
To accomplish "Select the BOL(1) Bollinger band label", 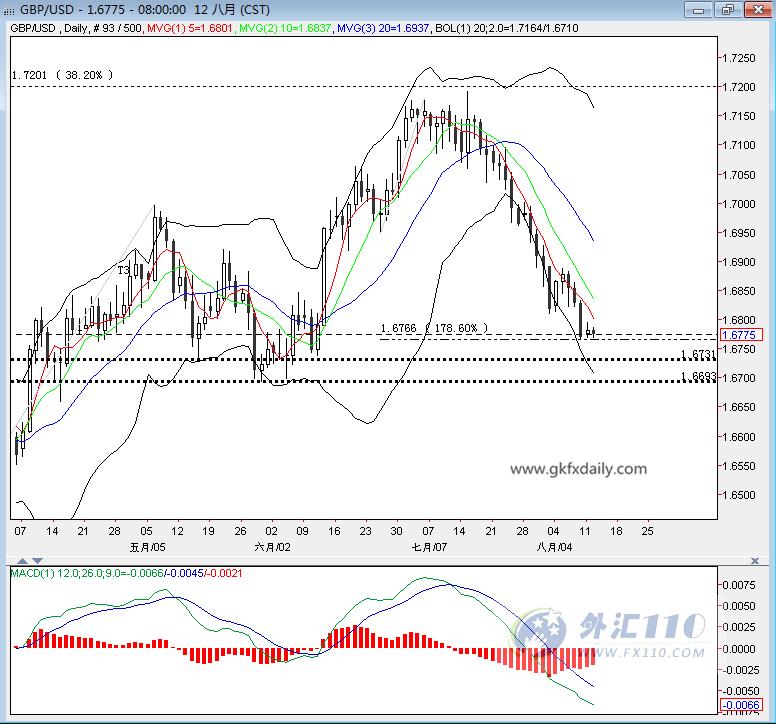I will point(507,28).
